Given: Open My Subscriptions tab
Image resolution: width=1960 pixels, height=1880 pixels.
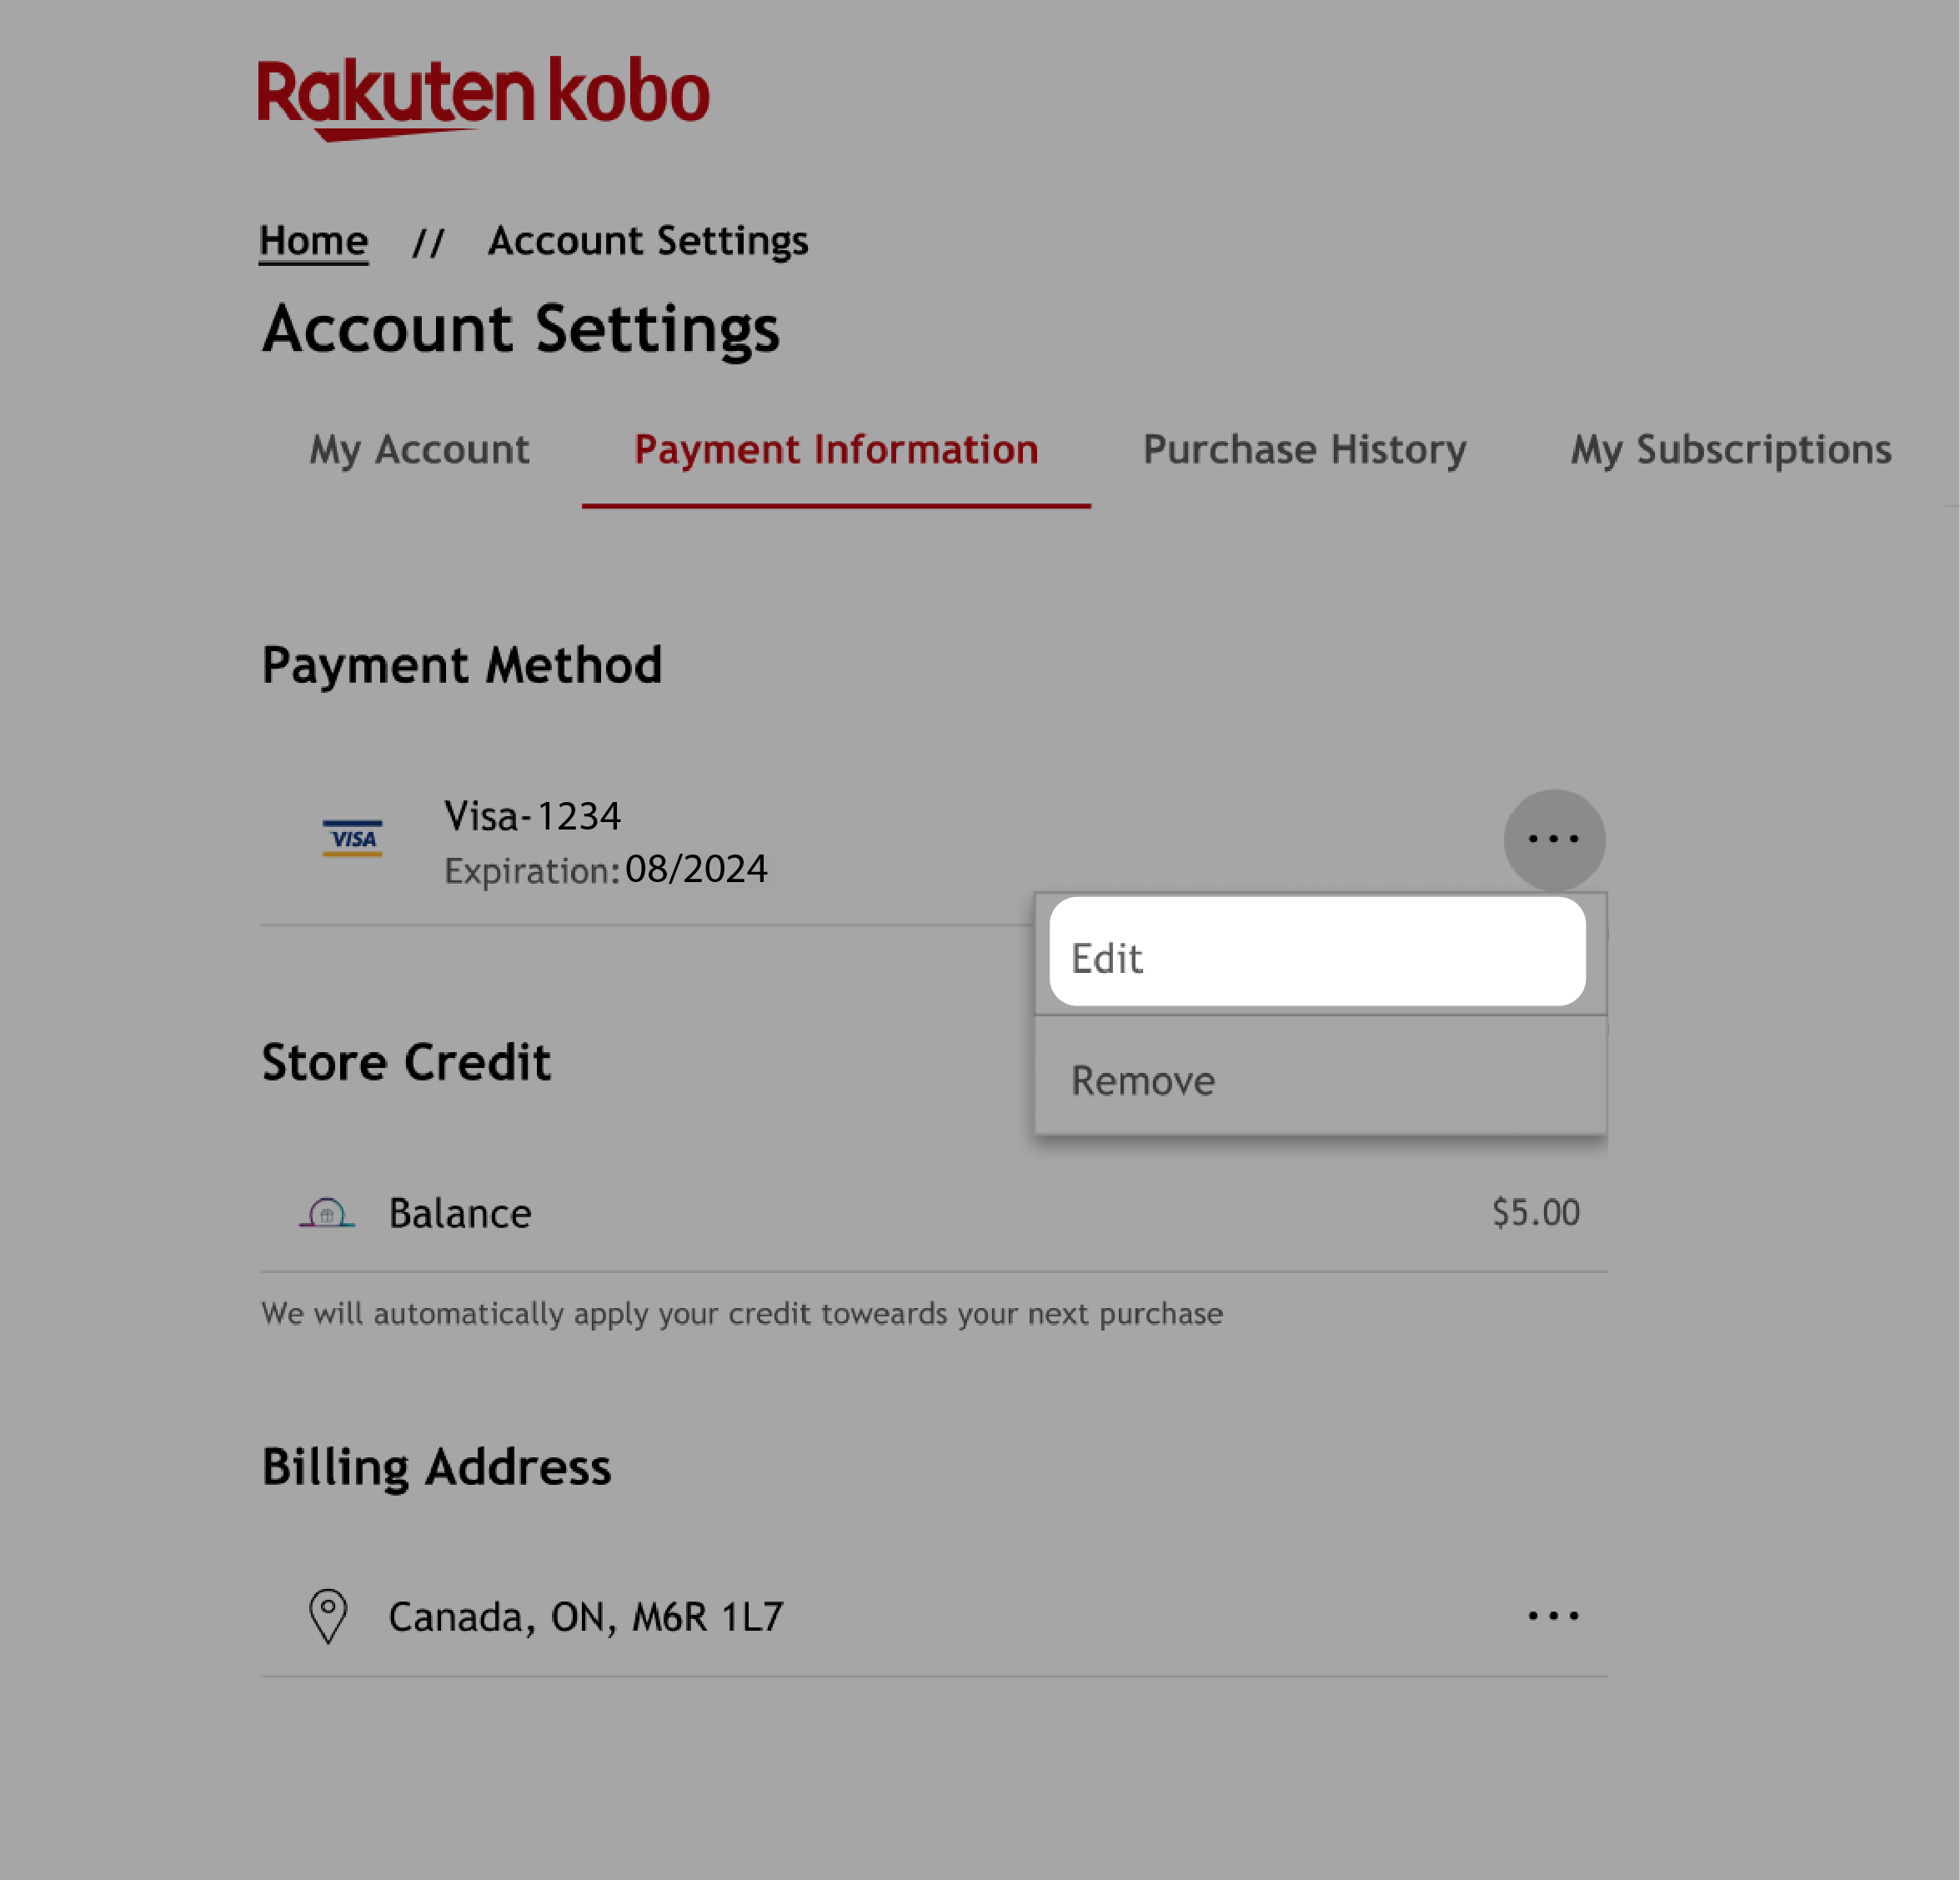Looking at the screenshot, I should coord(1731,449).
